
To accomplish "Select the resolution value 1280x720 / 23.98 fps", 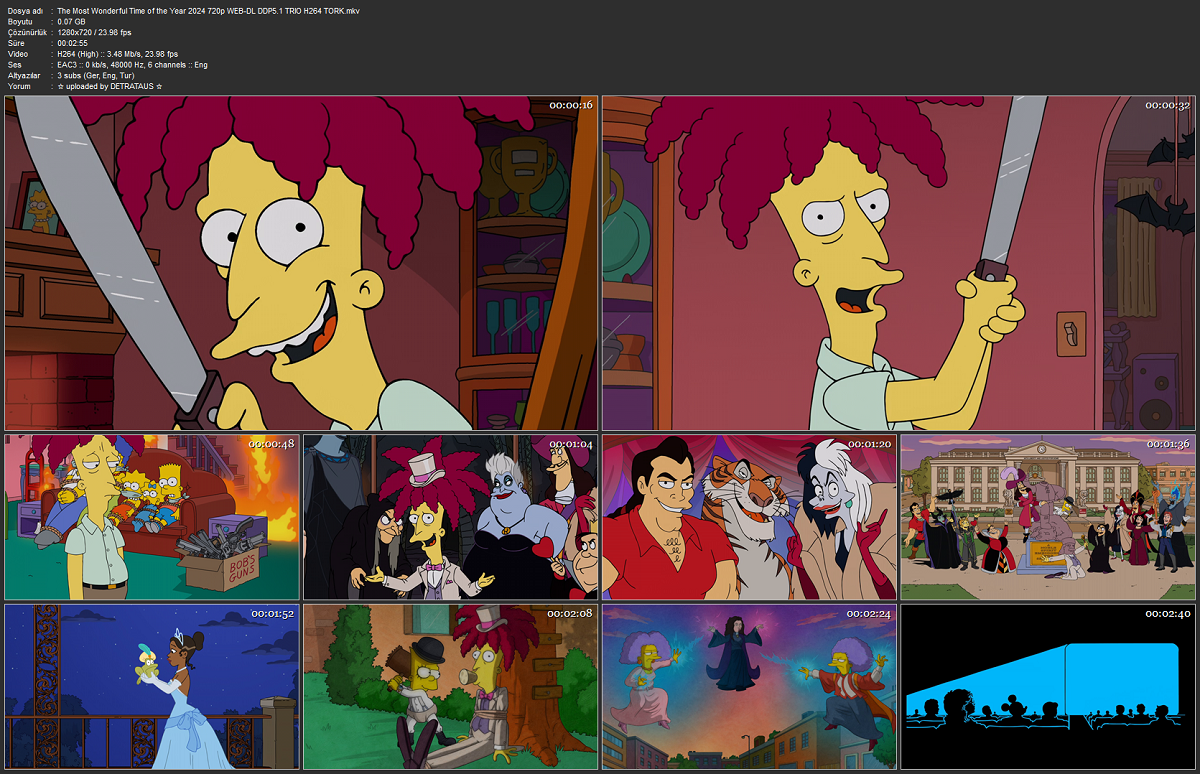I will [x=95, y=33].
